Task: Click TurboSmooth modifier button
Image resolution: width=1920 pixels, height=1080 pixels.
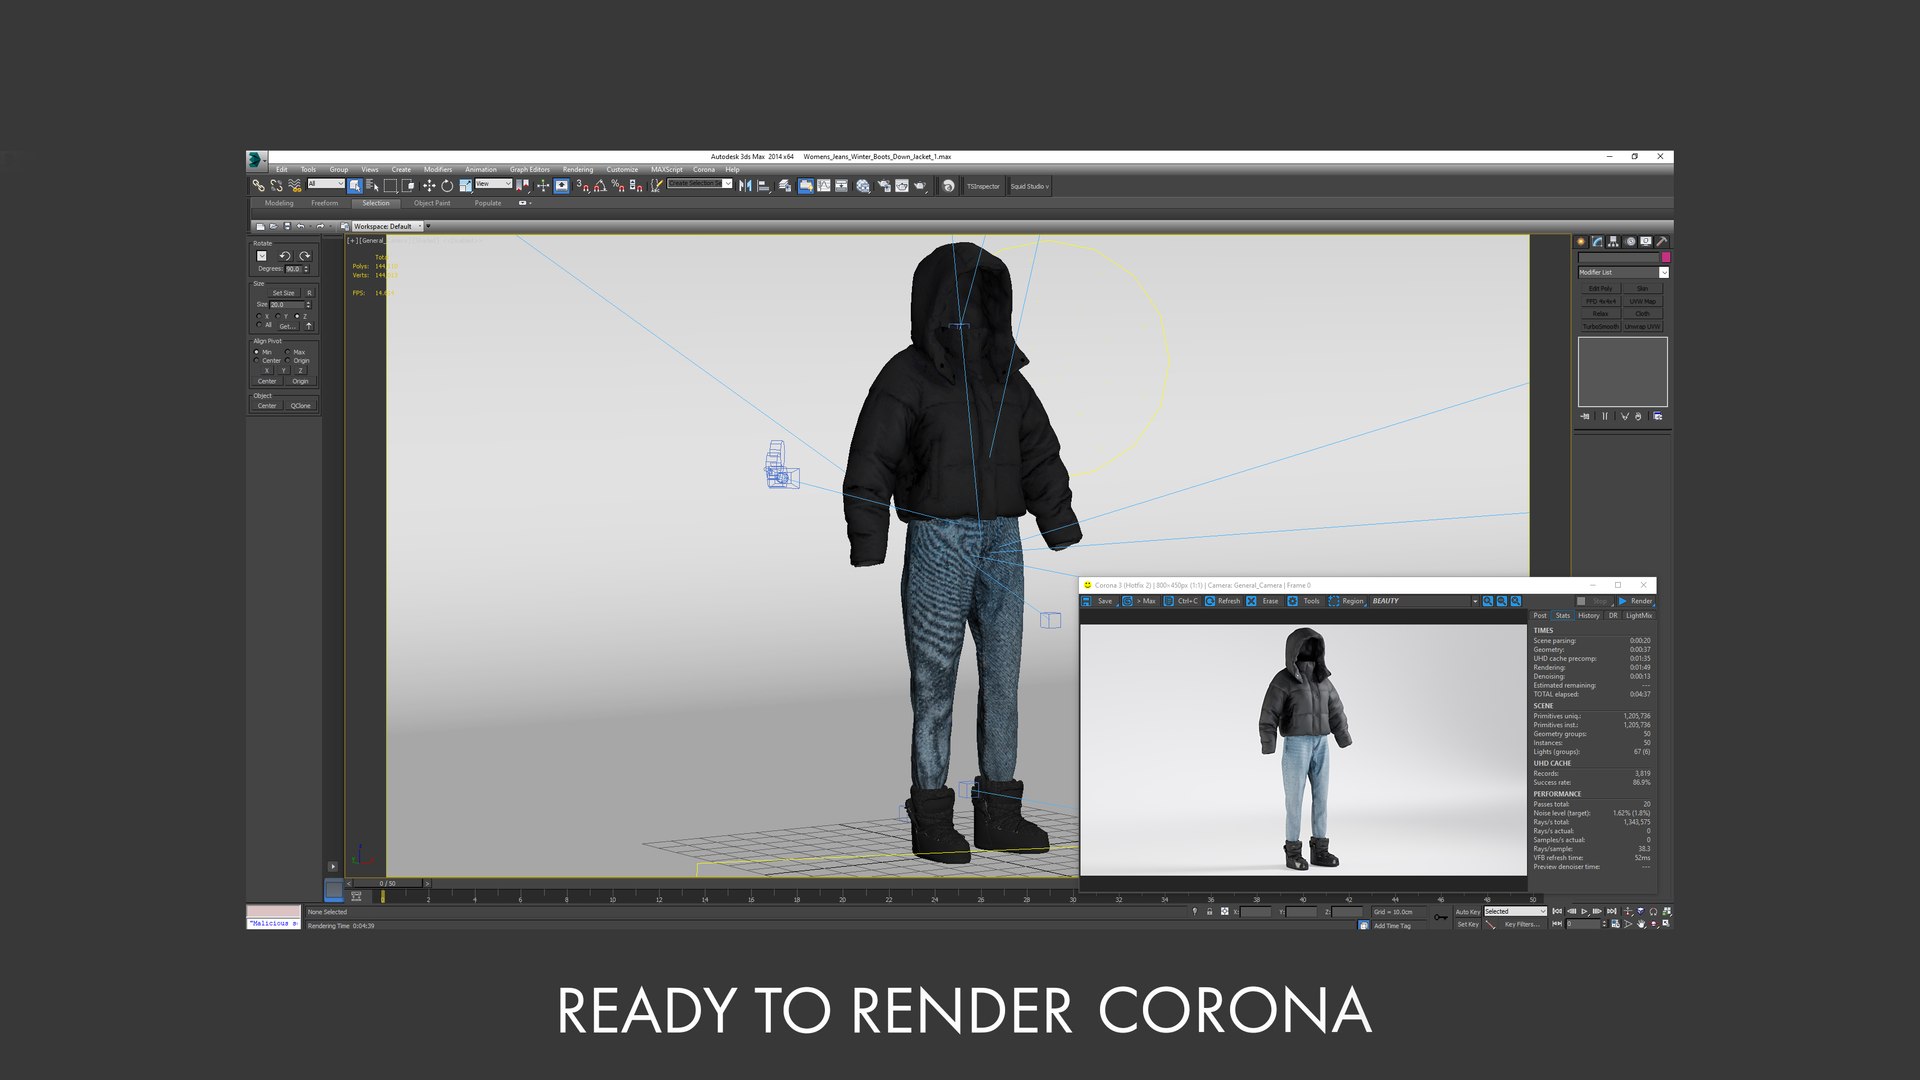Action: [x=1601, y=326]
